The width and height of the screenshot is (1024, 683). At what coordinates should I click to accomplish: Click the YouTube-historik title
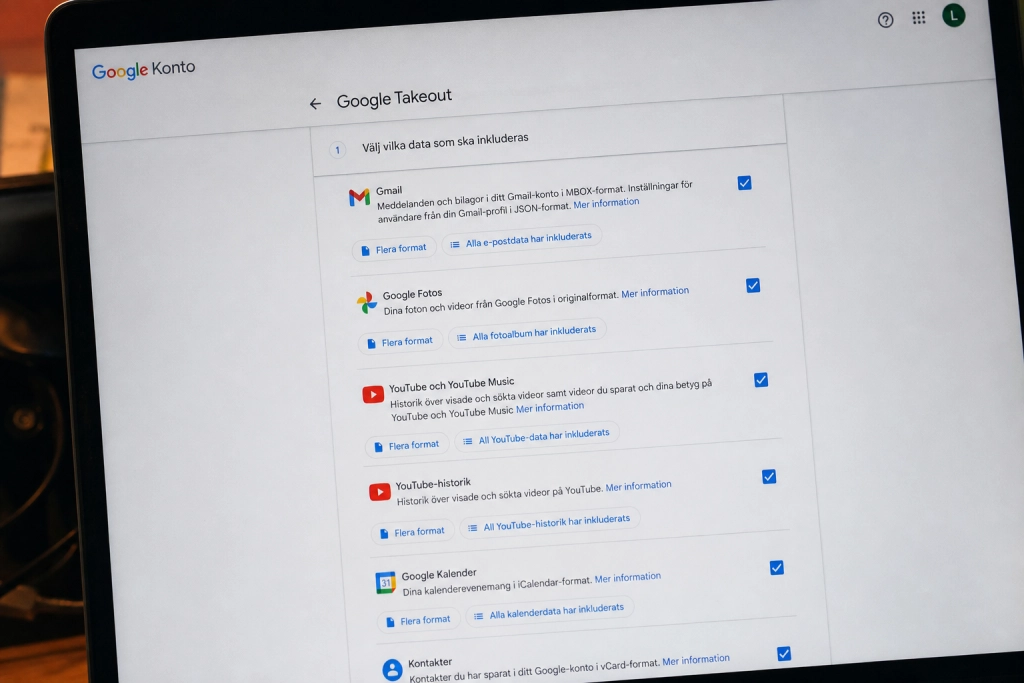click(433, 484)
